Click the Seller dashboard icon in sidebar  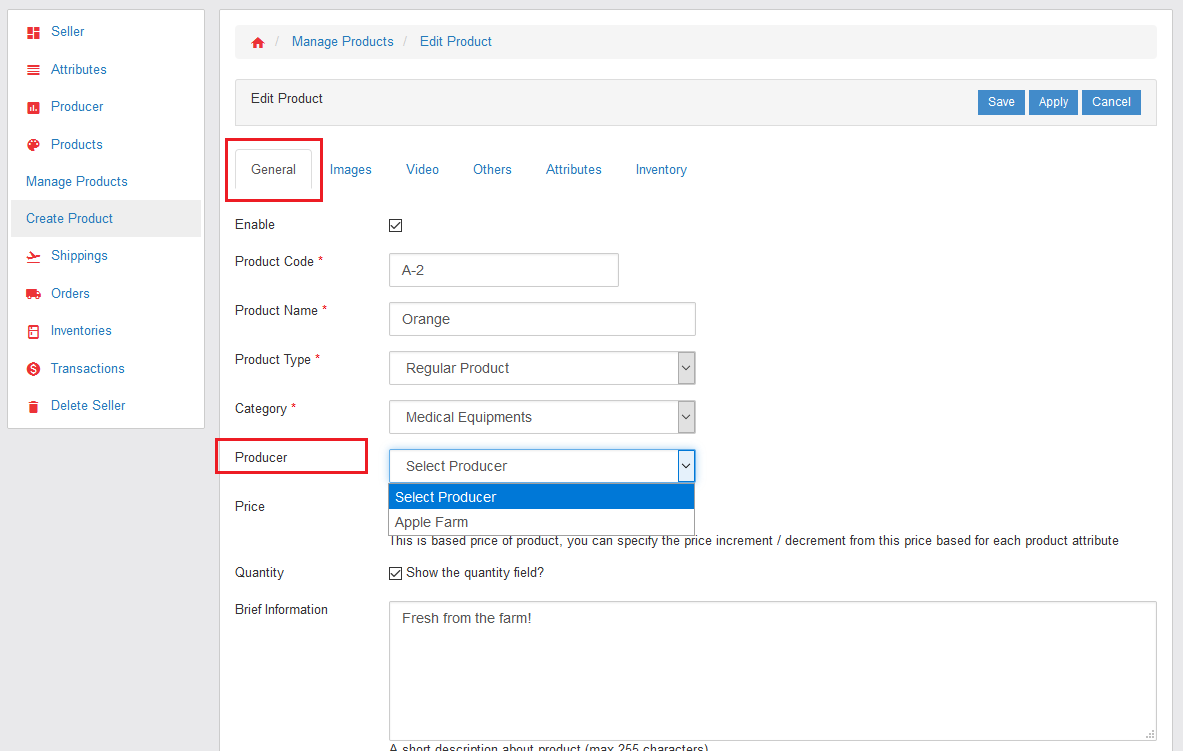click(33, 32)
